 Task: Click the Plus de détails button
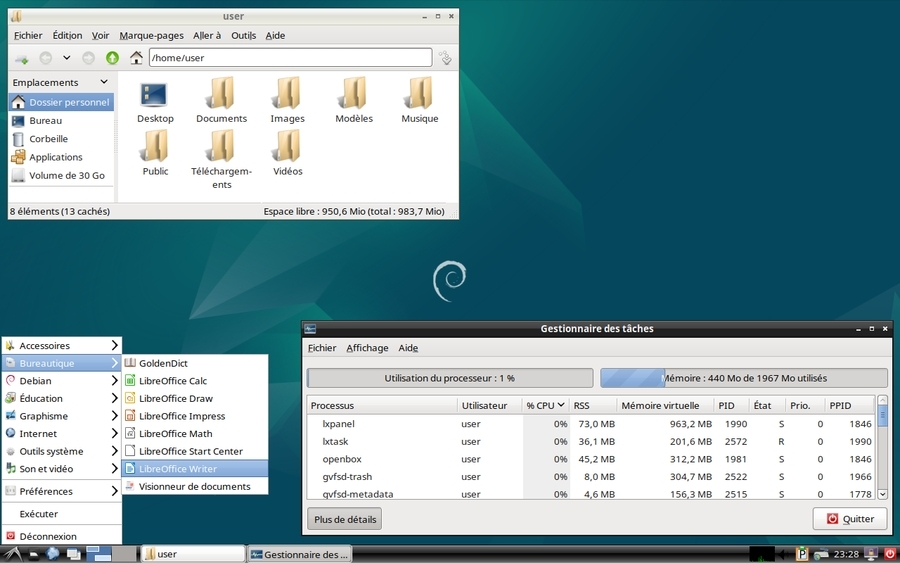344,519
